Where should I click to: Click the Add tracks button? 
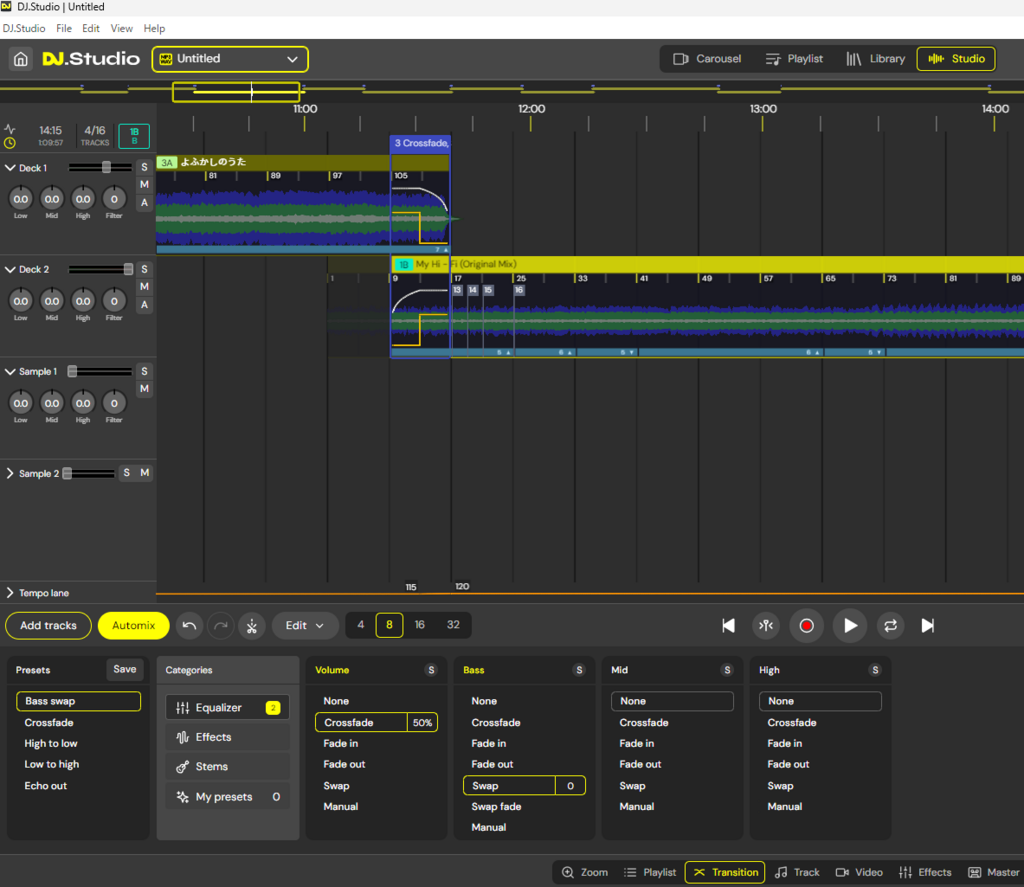(48, 626)
